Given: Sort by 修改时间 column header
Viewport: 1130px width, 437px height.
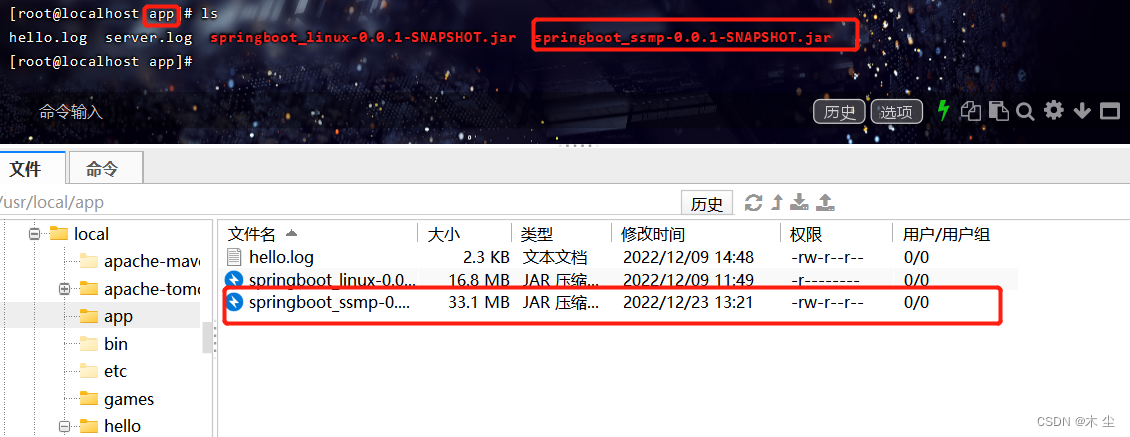Looking at the screenshot, I should coord(653,234).
